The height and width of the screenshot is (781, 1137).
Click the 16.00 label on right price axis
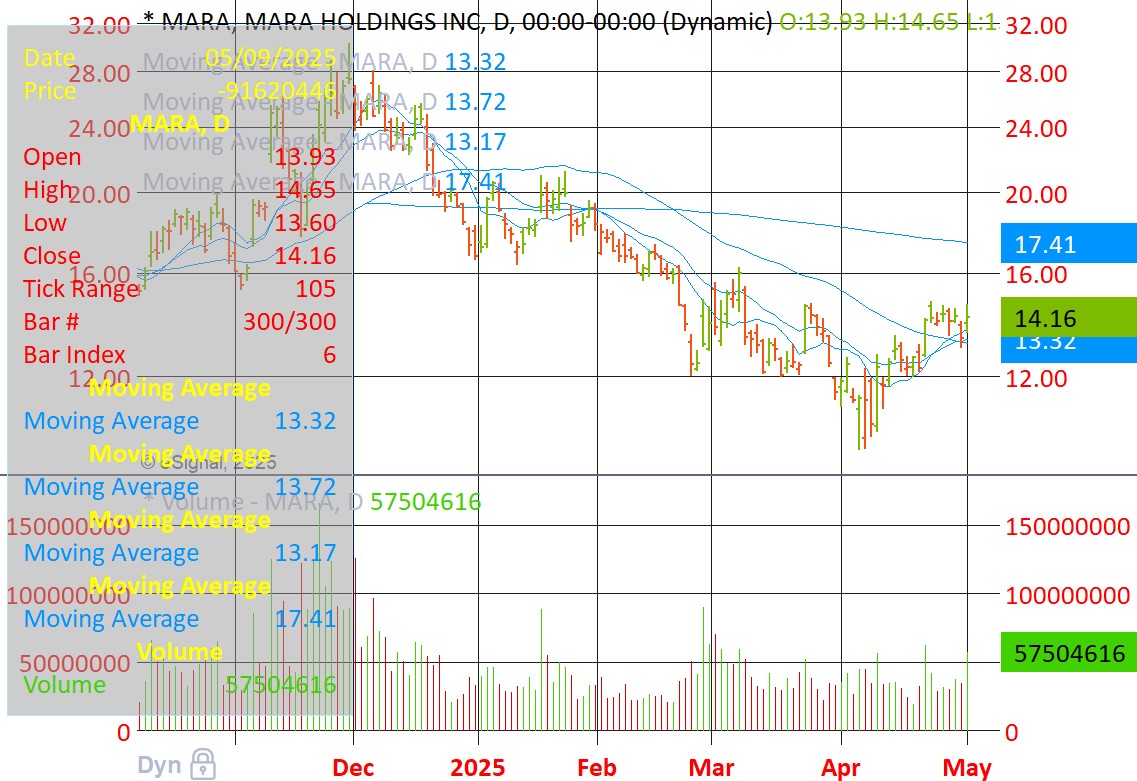pyautogui.click(x=1036, y=274)
